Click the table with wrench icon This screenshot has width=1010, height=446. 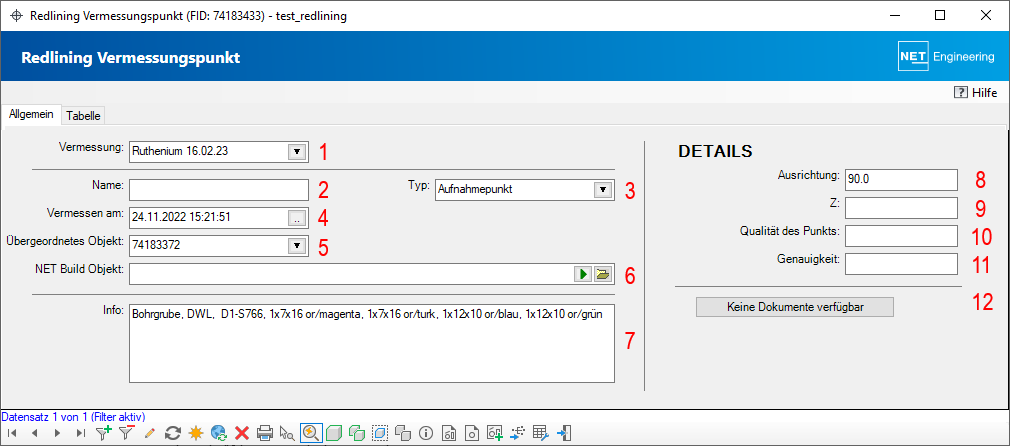pyautogui.click(x=541, y=433)
